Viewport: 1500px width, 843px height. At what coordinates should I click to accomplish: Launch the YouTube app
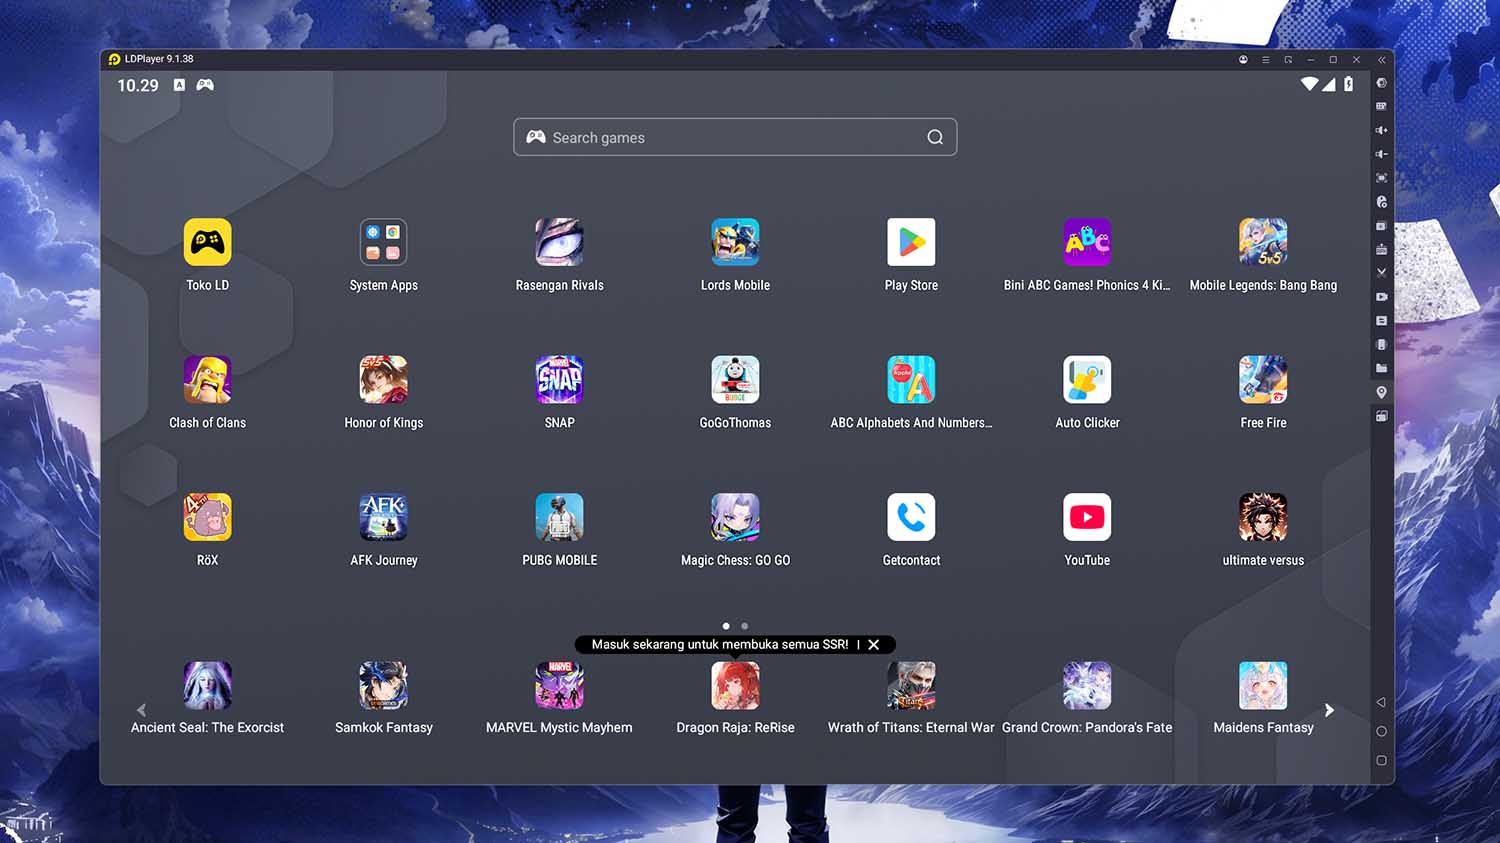click(1087, 517)
